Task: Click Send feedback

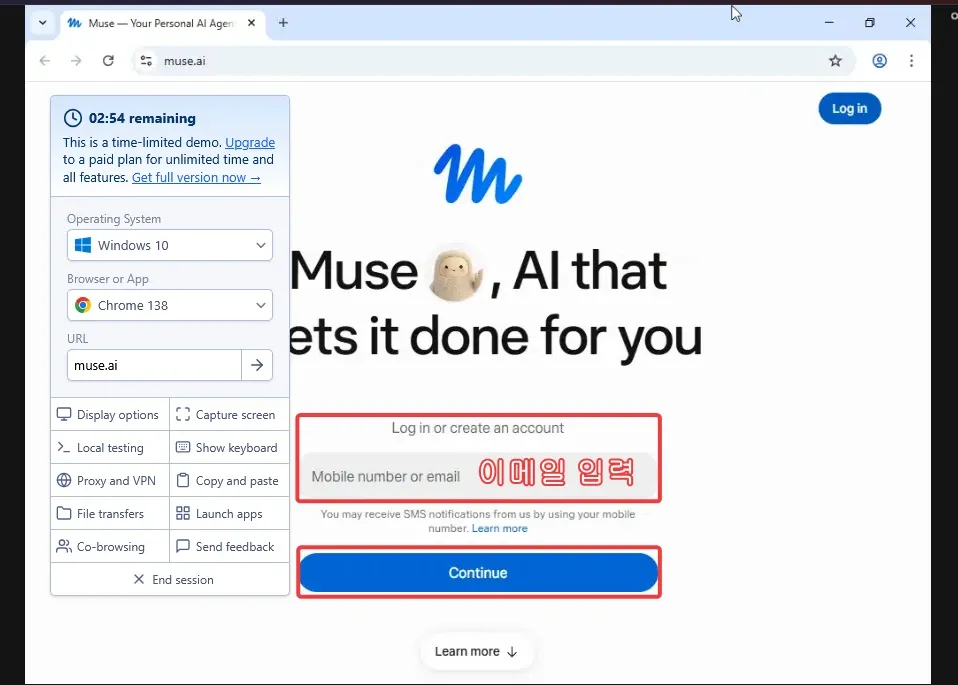Action: coord(229,546)
